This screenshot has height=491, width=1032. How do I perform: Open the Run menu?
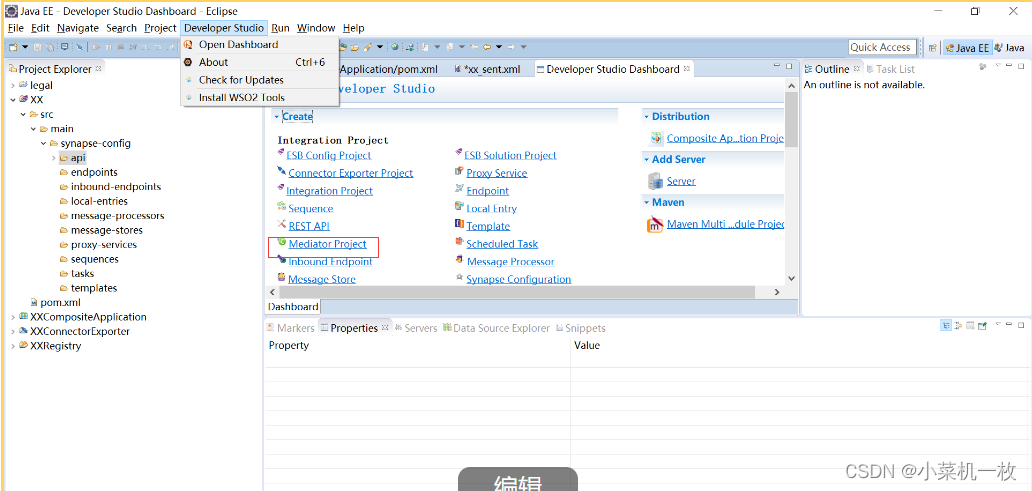280,28
